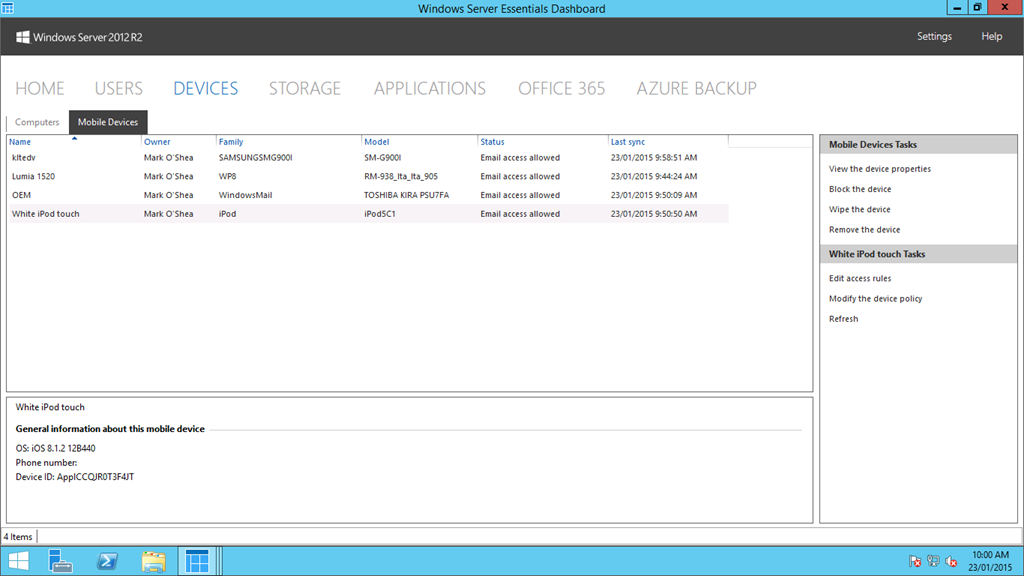1024x576 pixels.
Task: Open the Windows Start button
Action: [x=18, y=561]
